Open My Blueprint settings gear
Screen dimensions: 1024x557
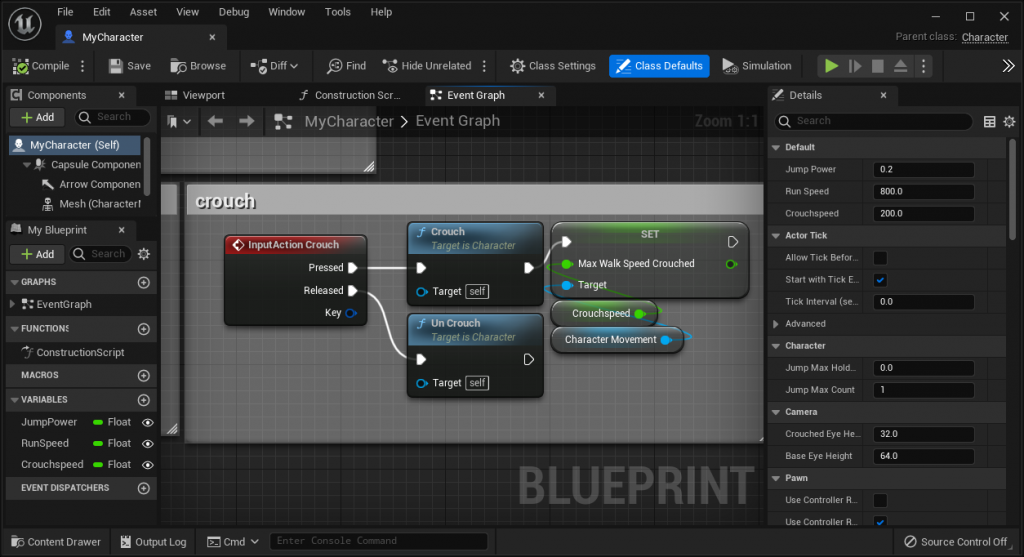(x=144, y=254)
